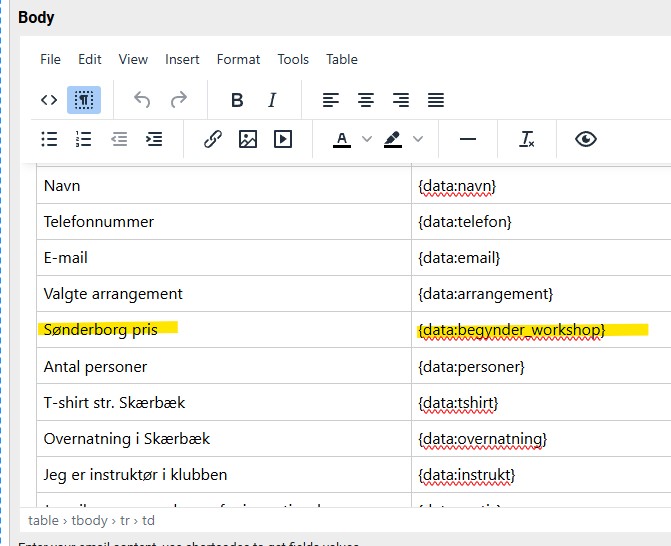This screenshot has height=546, width=671.
Task: Increase indent of the paragraph
Action: [x=153, y=140]
